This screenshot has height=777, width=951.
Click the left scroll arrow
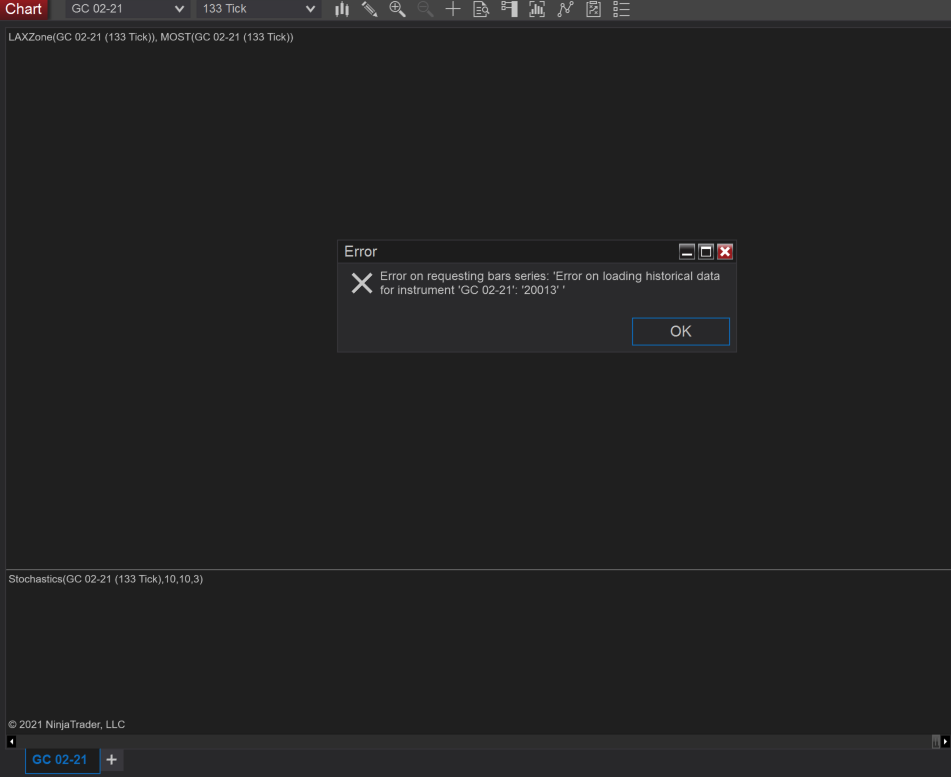12,741
